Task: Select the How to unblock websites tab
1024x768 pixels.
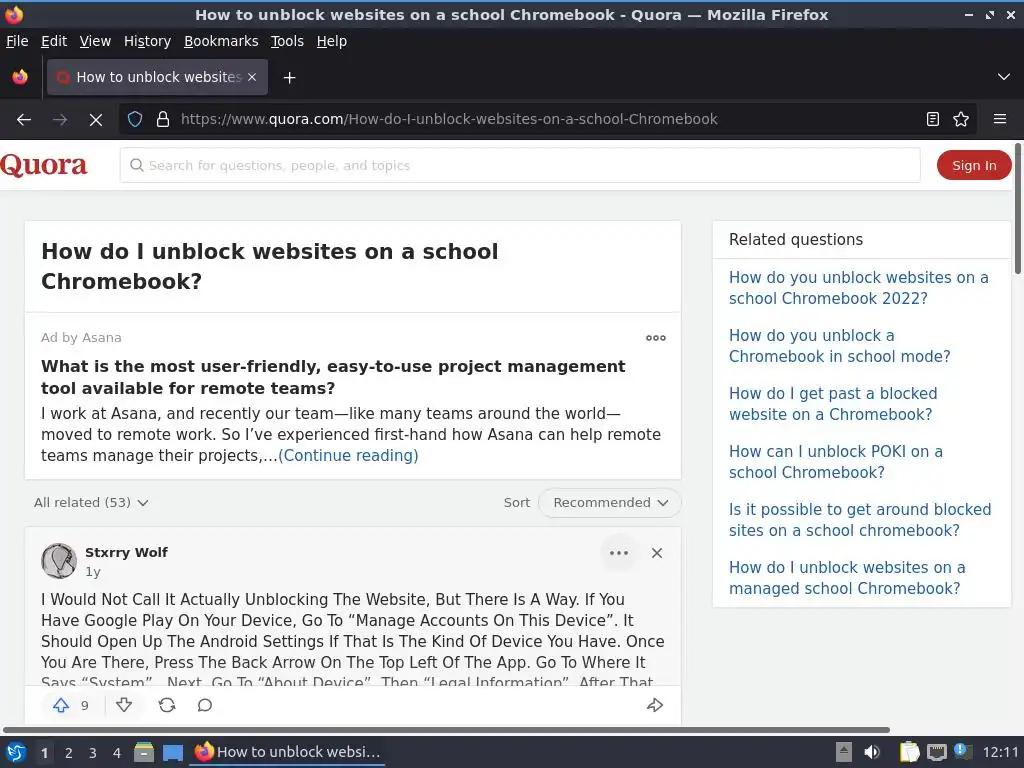Action: [157, 77]
